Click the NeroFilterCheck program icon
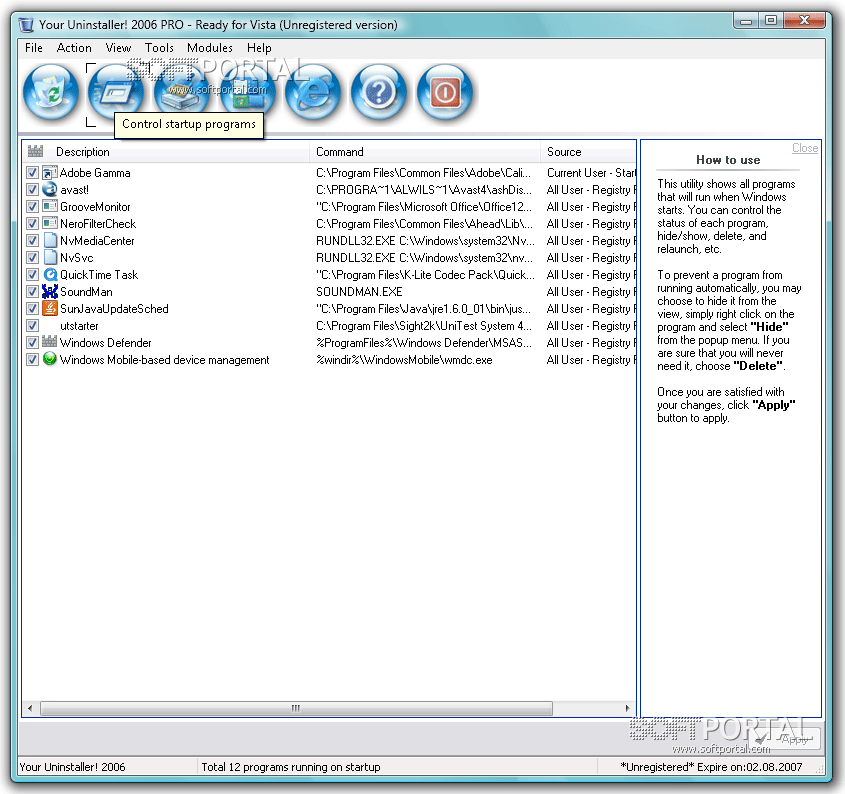Screen dimensions: 845x794 click(50, 223)
